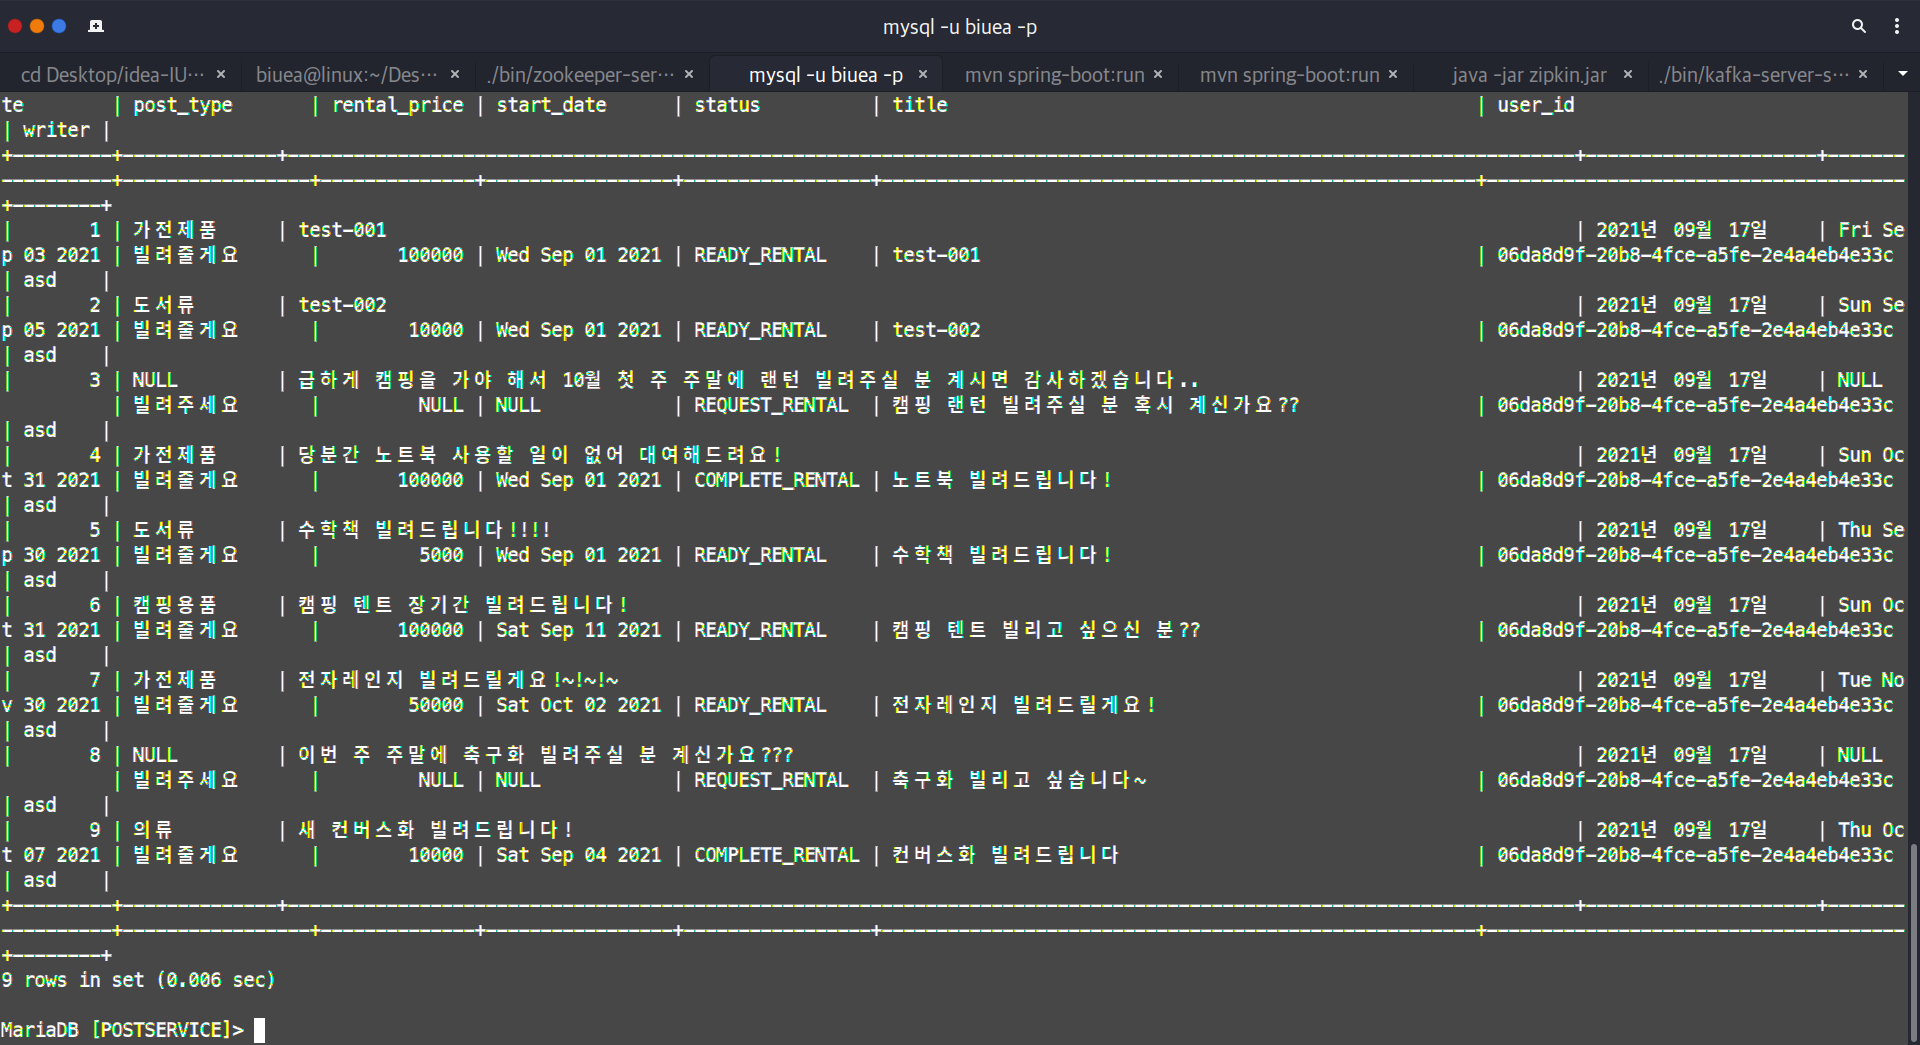Screen dimensions: 1920x1045
Task: Select the active 'mysql -u biuea -p' tab
Action: pyautogui.click(x=827, y=74)
